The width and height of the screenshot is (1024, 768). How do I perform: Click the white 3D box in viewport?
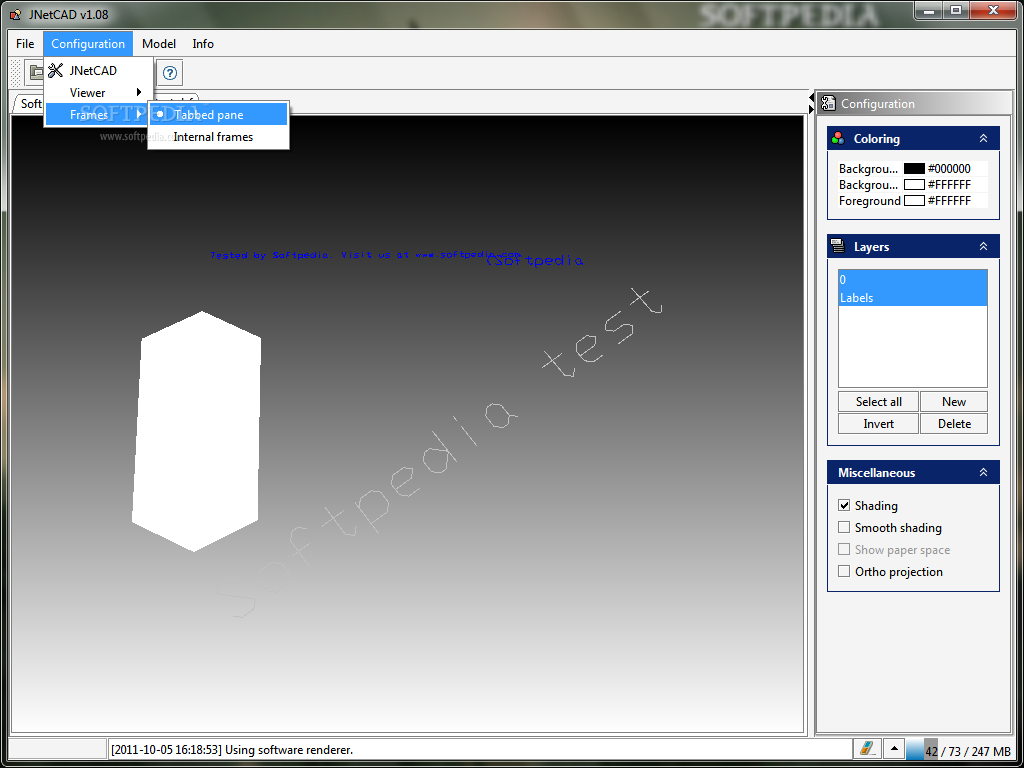coord(197,431)
